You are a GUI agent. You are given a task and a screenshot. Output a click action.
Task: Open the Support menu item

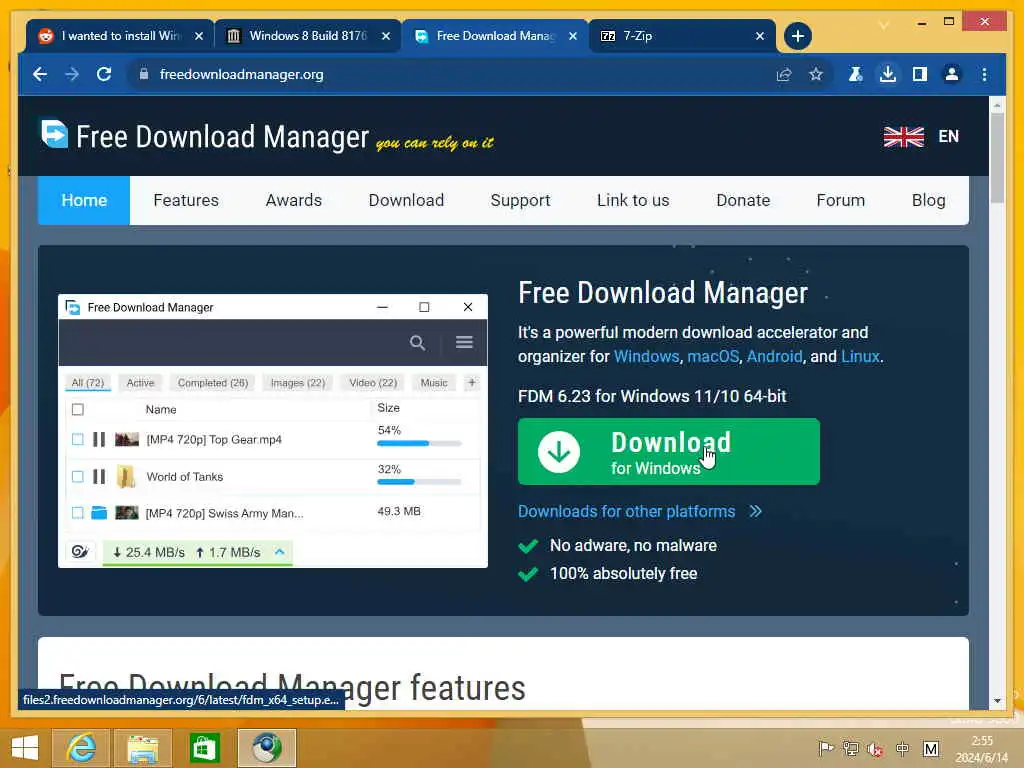[520, 200]
